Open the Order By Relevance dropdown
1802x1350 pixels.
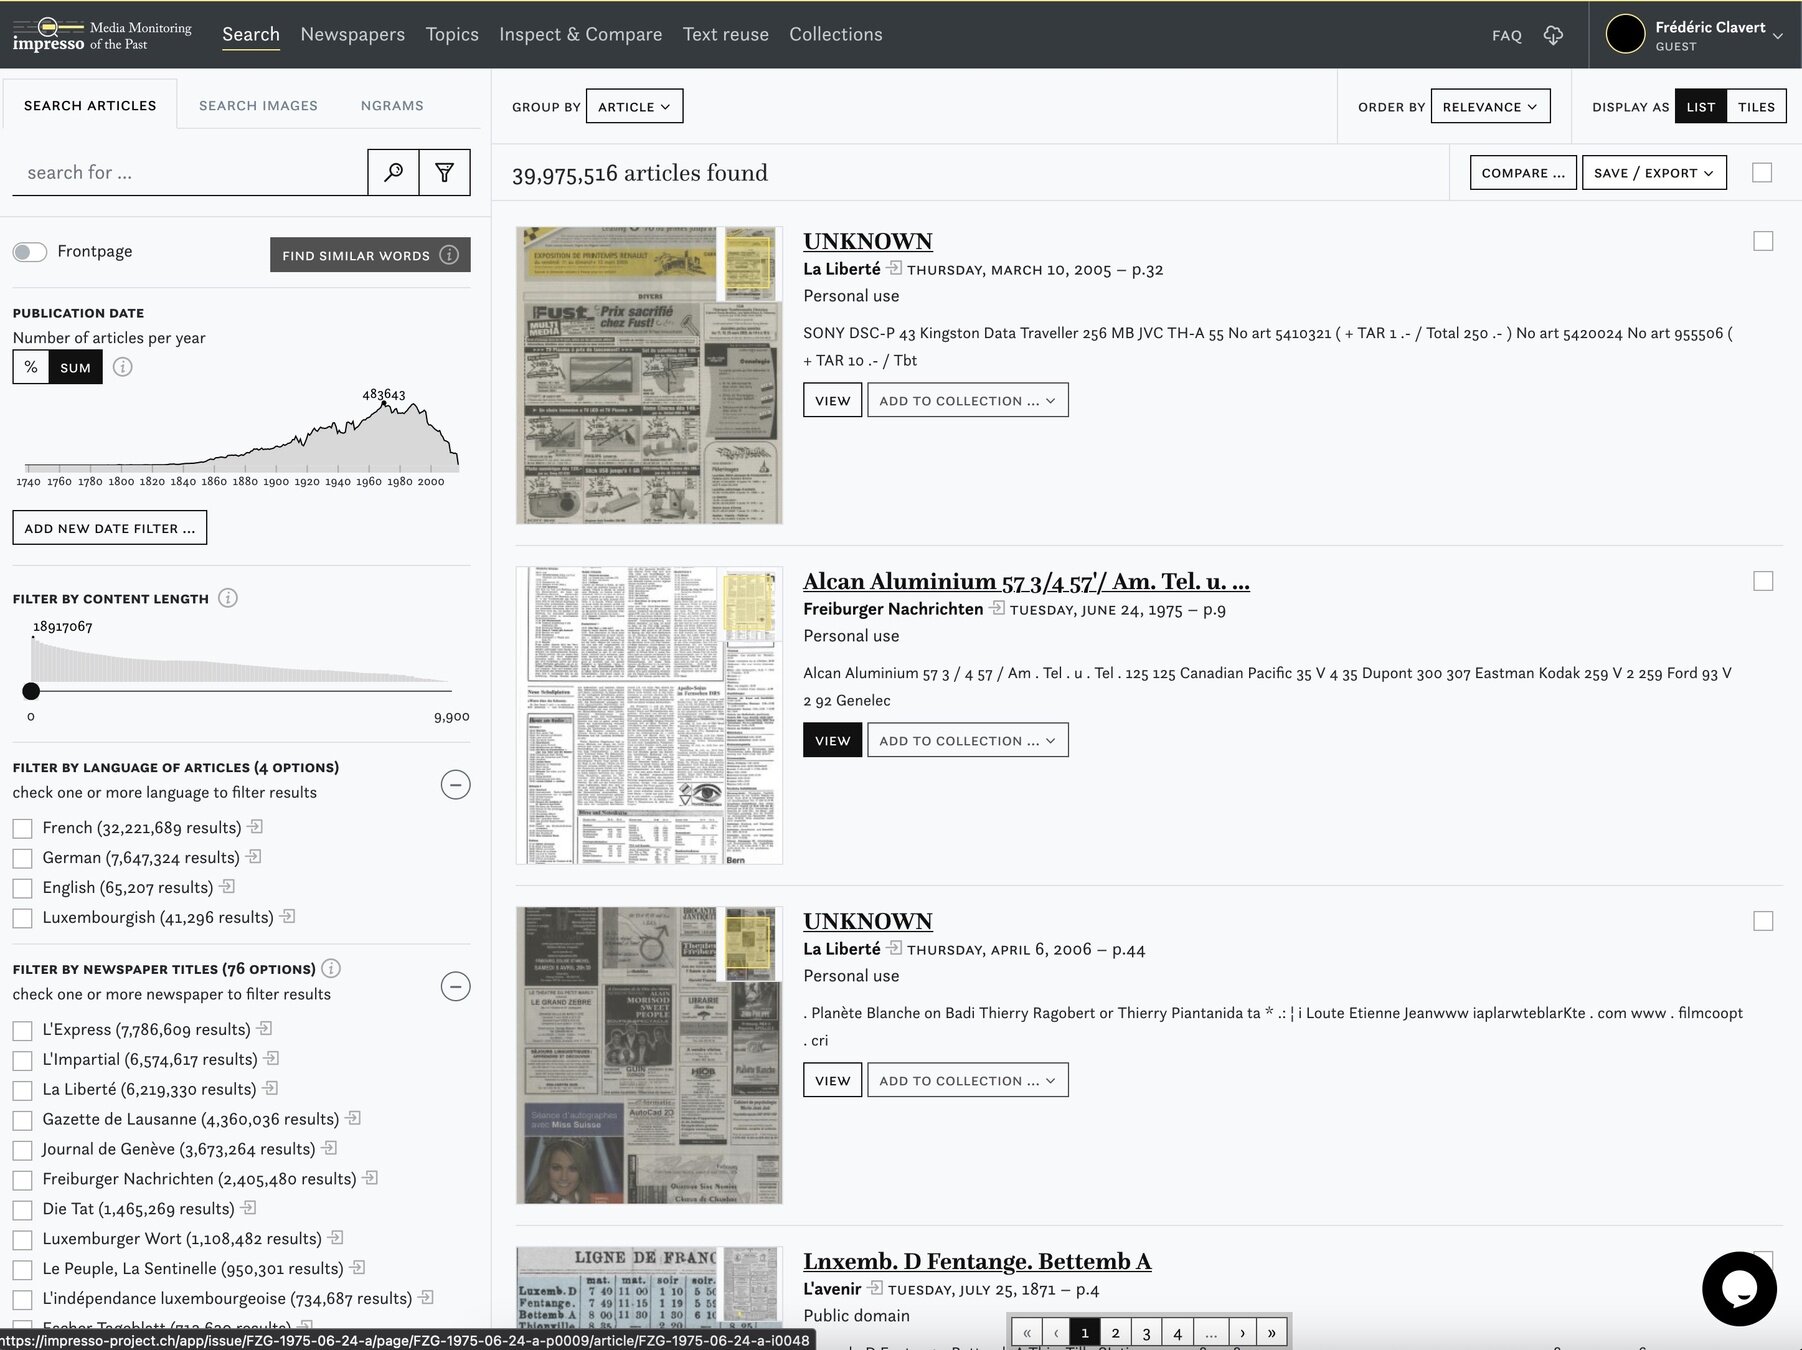pyautogui.click(x=1490, y=106)
